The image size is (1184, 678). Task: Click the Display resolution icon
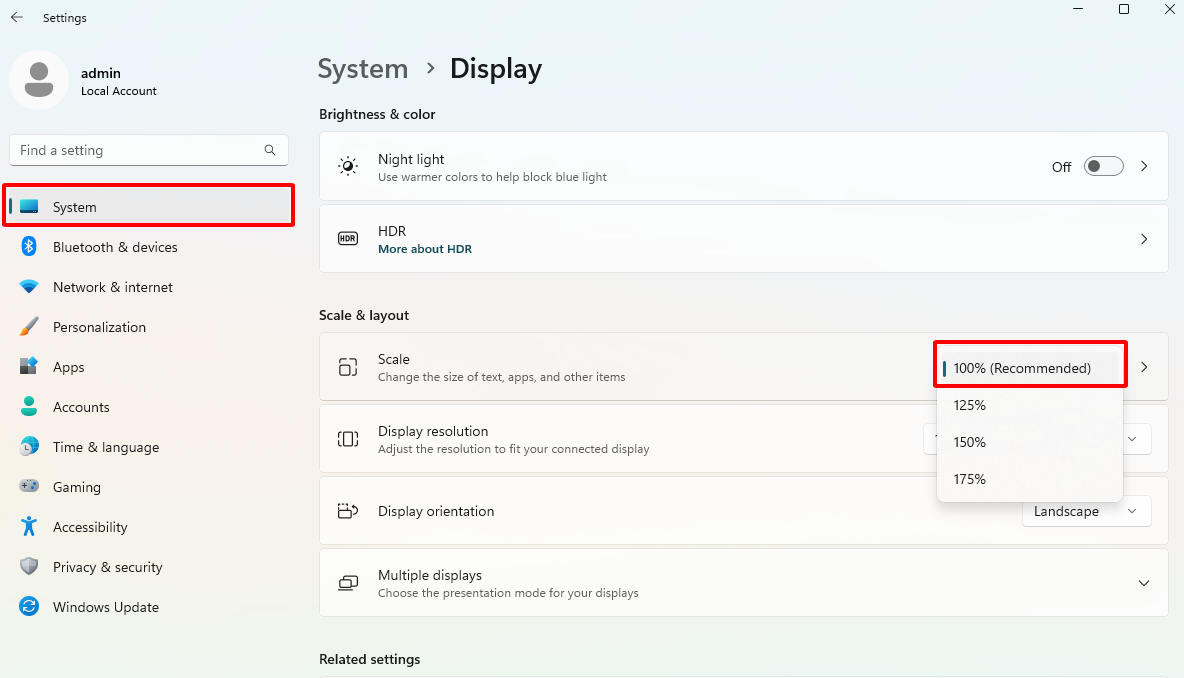[347, 439]
